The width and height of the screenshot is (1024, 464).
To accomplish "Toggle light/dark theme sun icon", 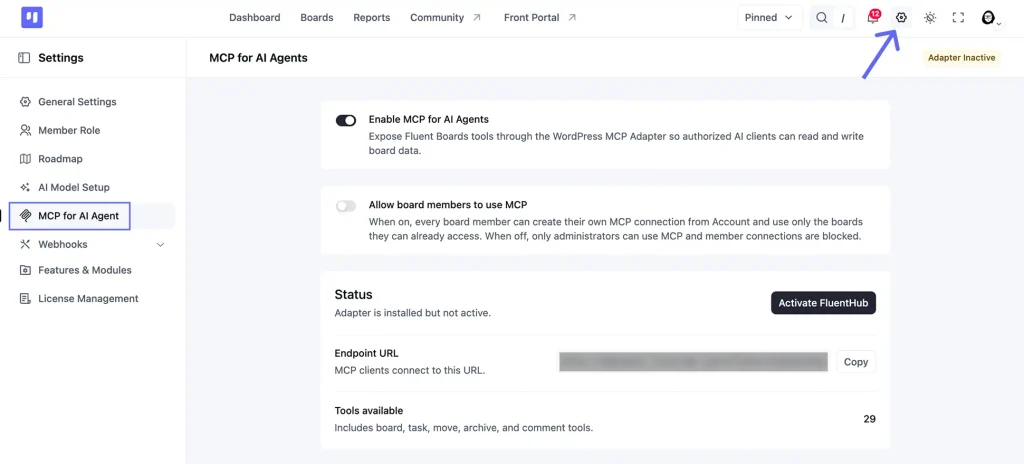I will coord(930,18).
